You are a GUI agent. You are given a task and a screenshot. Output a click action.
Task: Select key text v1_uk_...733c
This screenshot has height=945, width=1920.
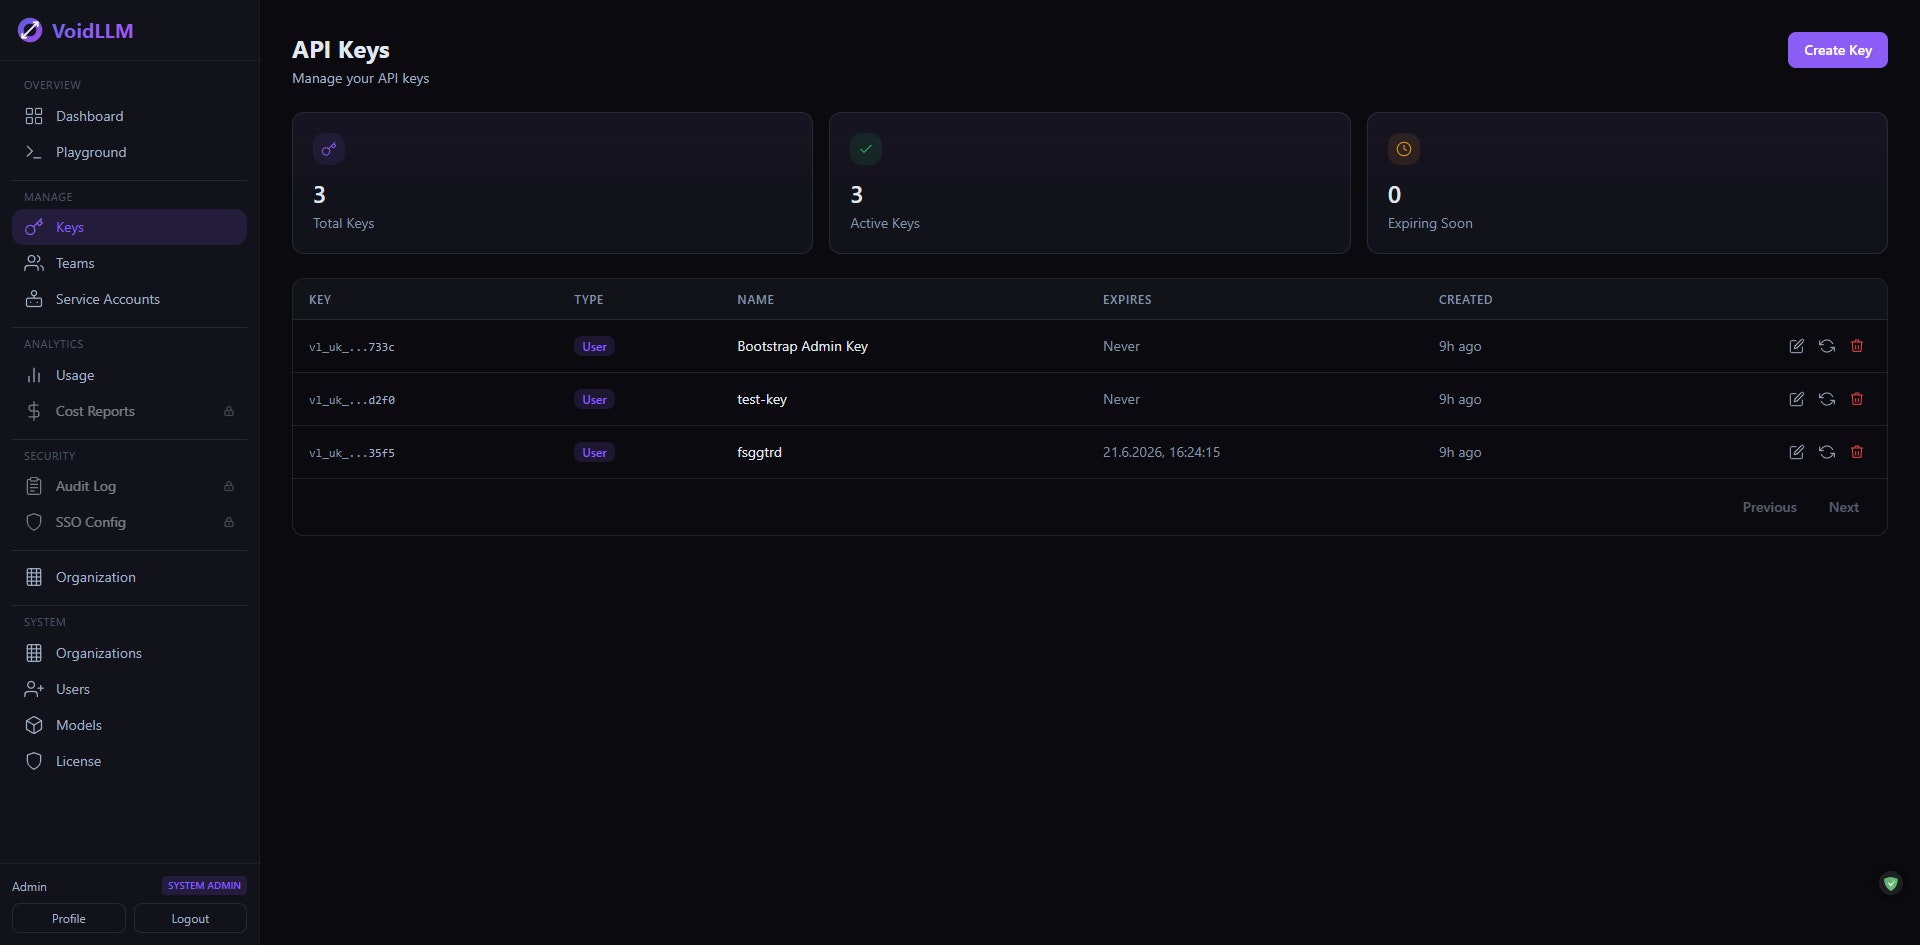pos(352,347)
